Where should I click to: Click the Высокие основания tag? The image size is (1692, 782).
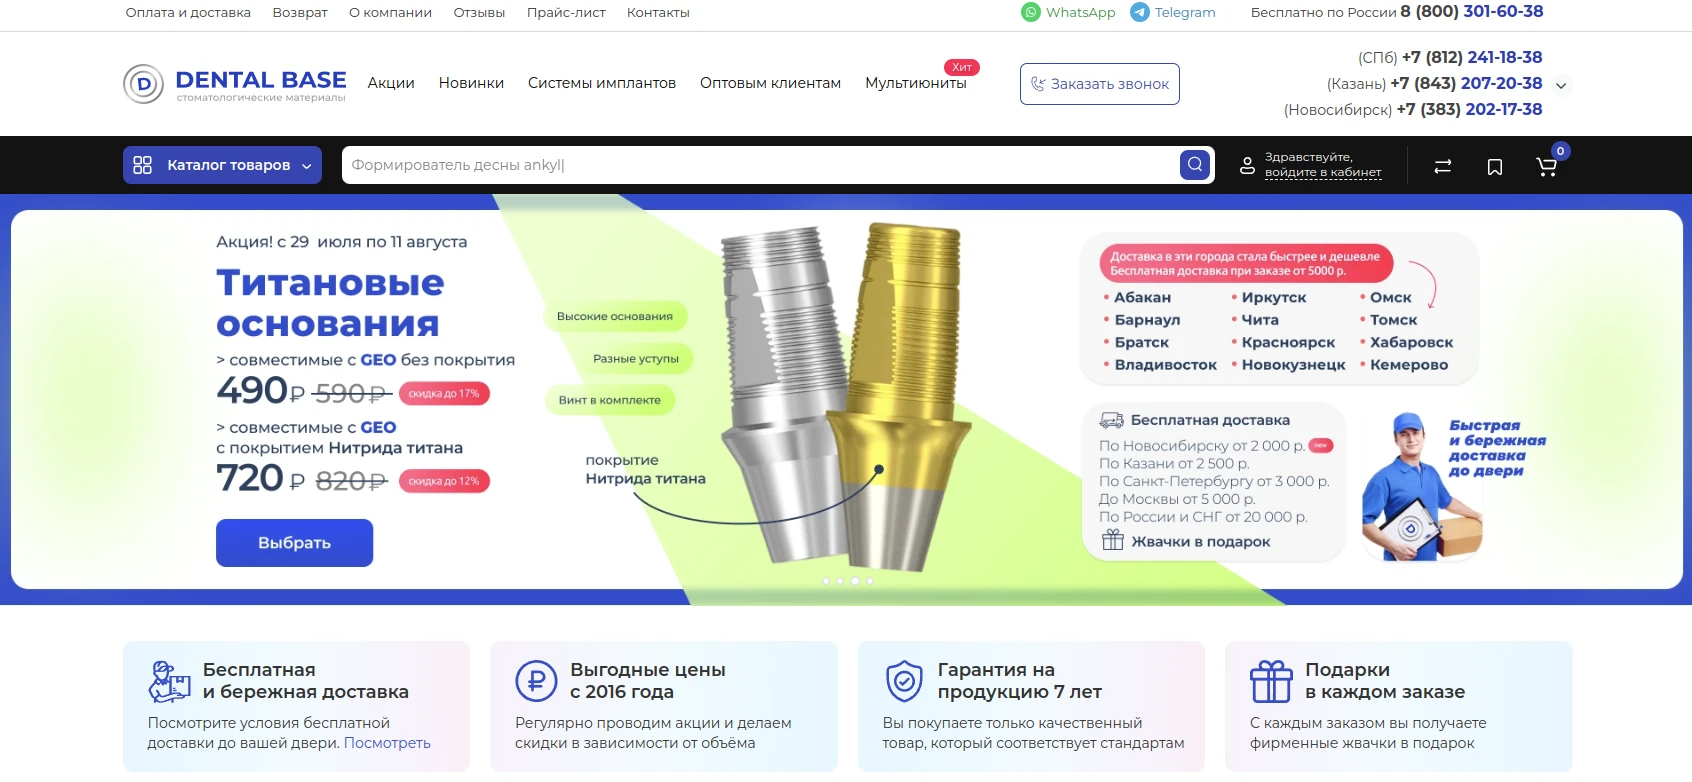point(615,316)
